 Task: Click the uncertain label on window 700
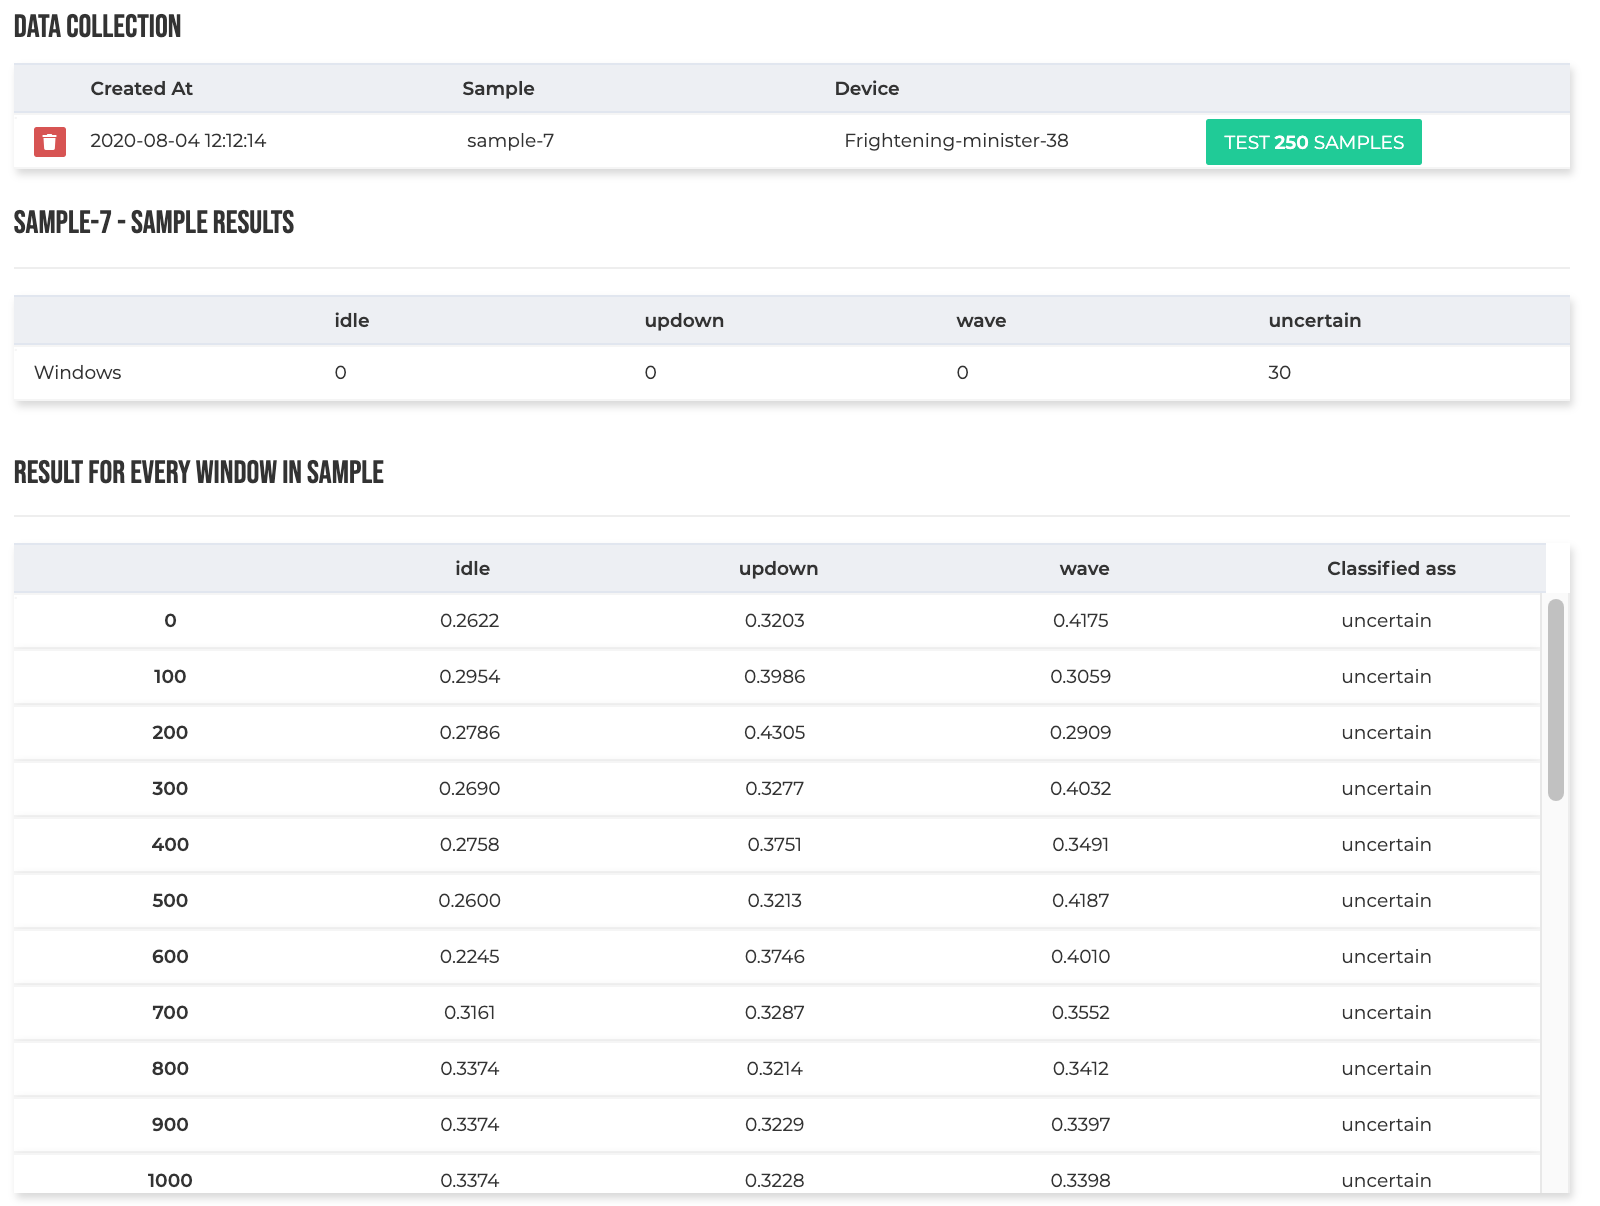(1386, 1012)
